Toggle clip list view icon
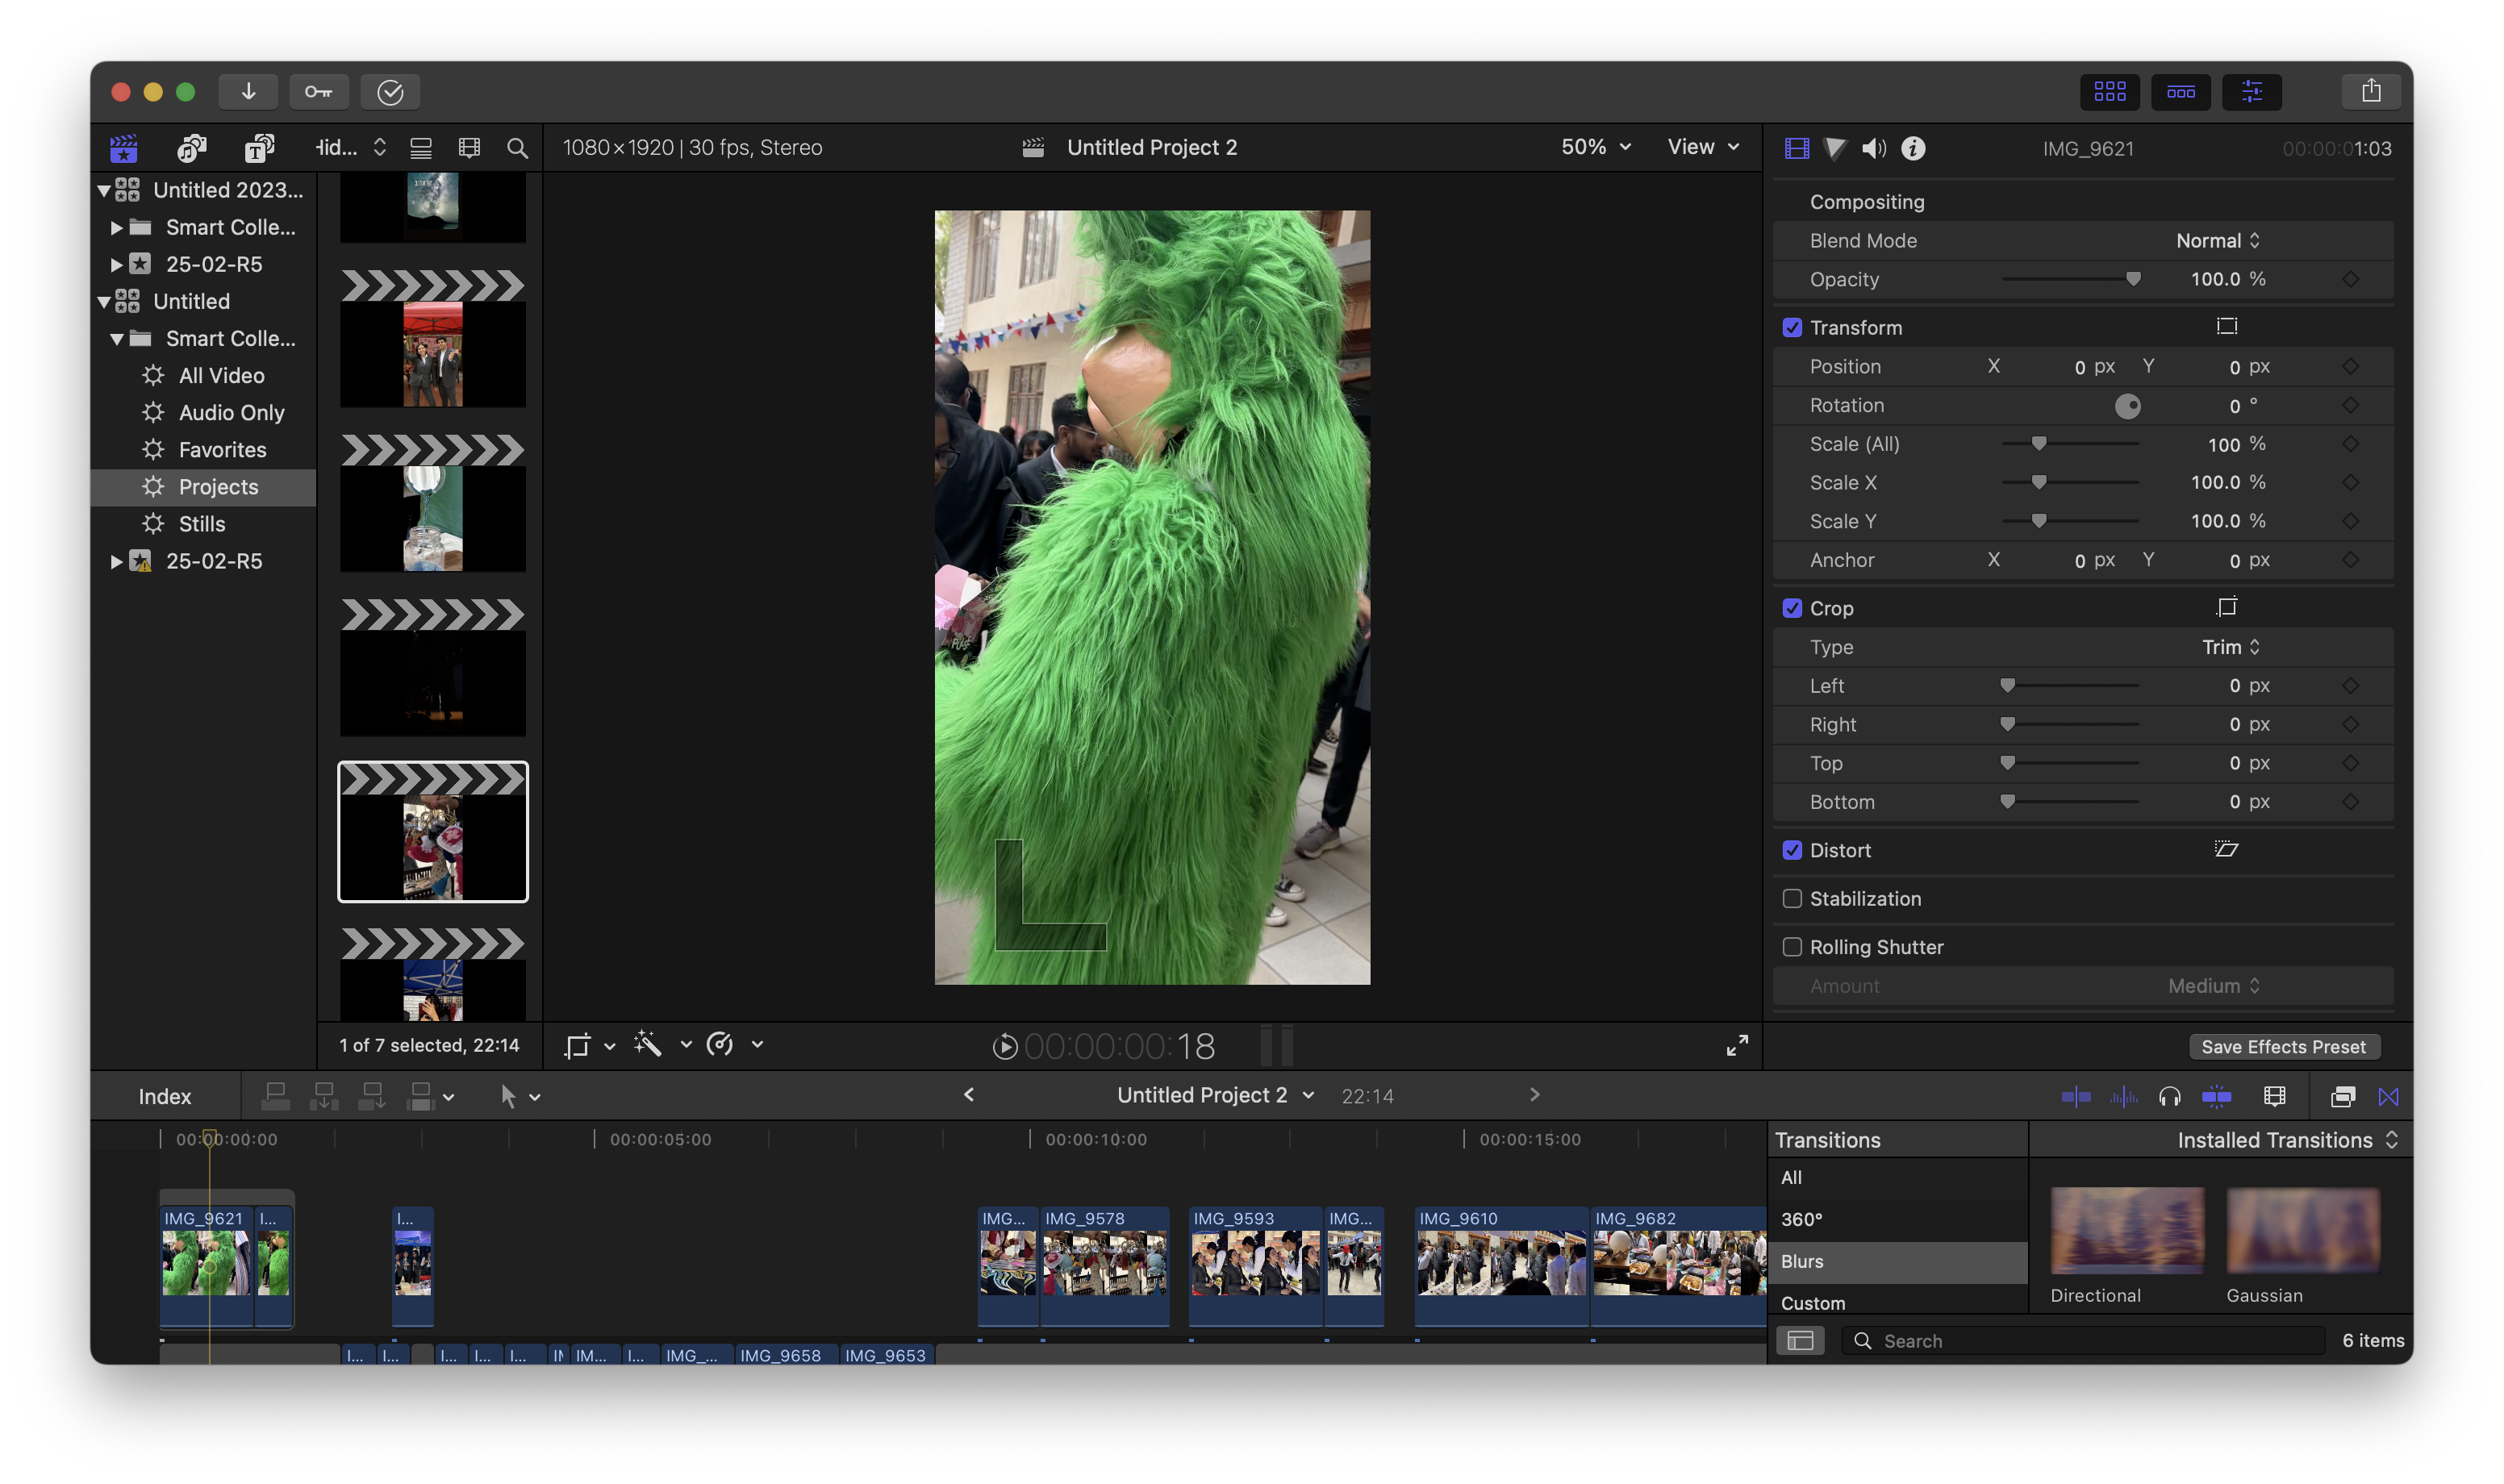 (421, 148)
